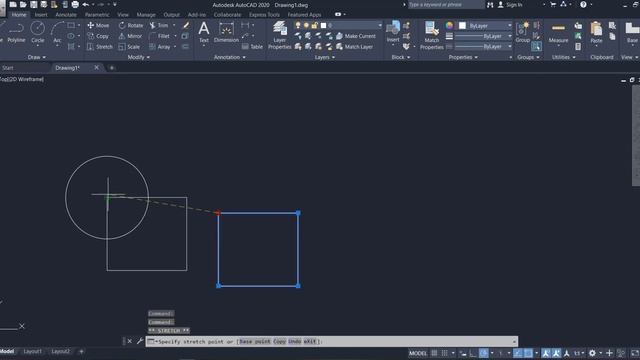Switch to the Layout1 tab
This screenshot has width=640, height=360.
33,351
